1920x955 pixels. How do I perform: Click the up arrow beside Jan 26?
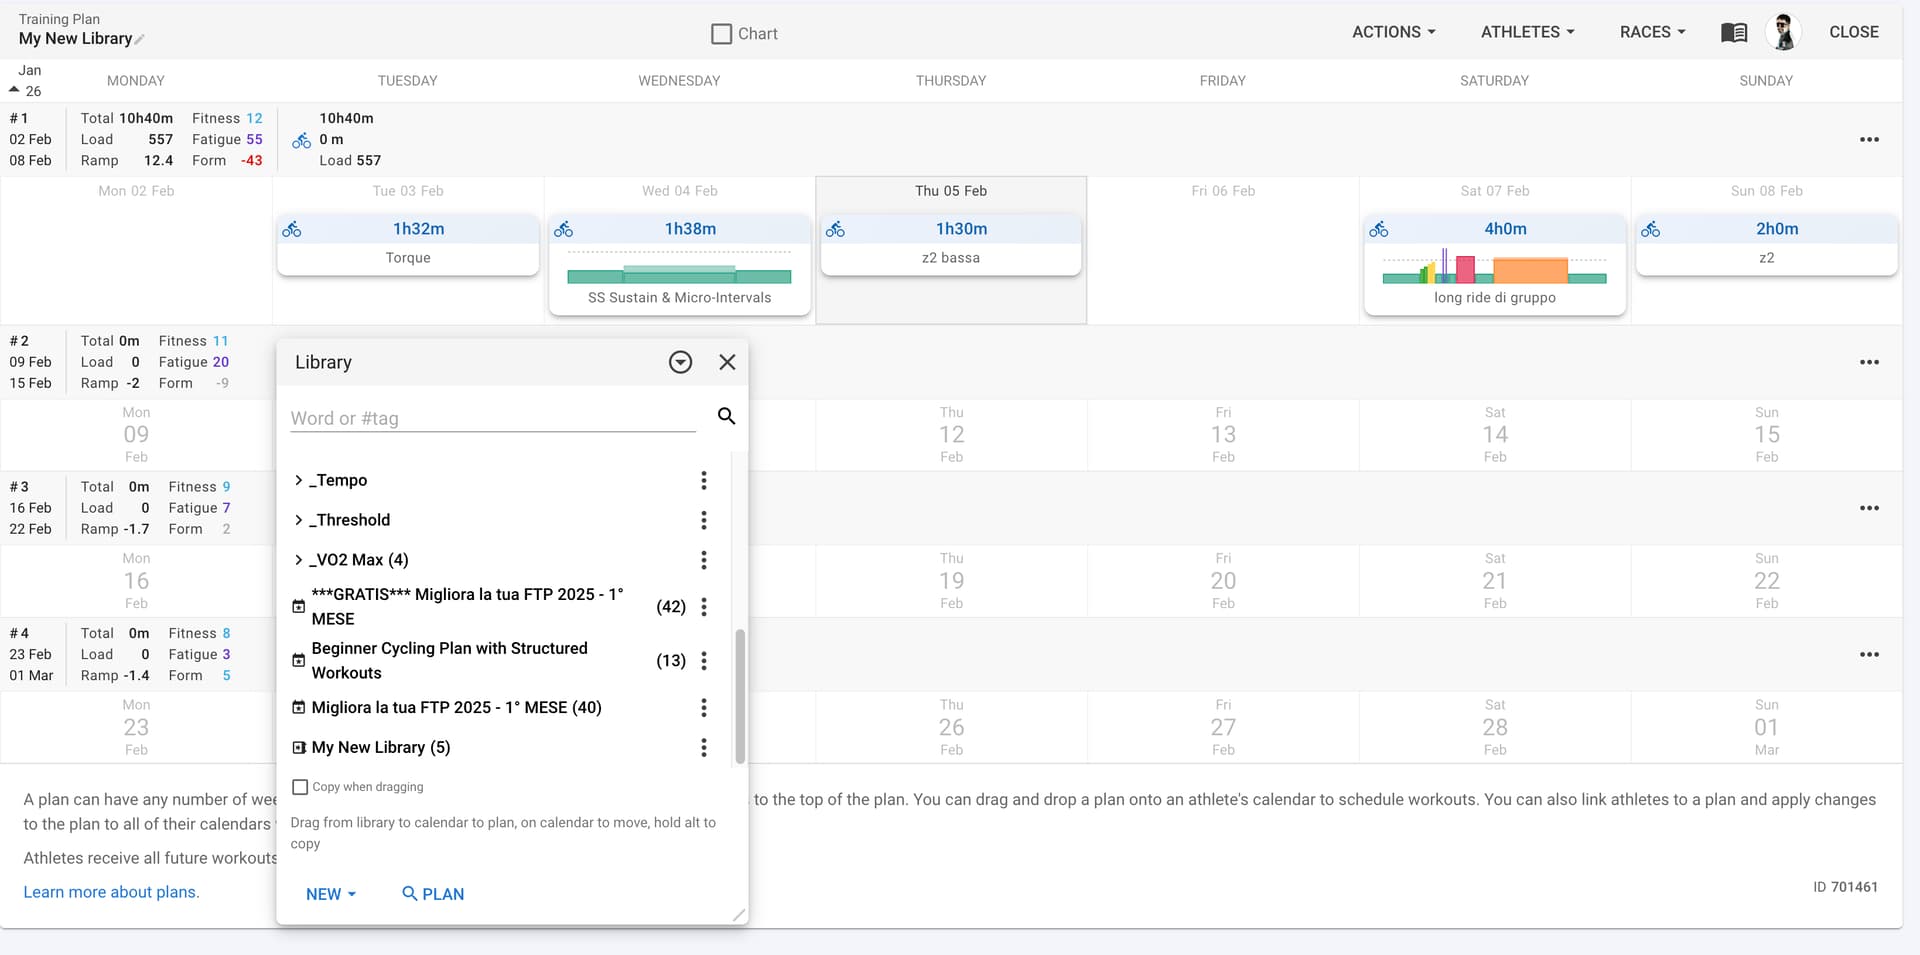click(x=14, y=90)
